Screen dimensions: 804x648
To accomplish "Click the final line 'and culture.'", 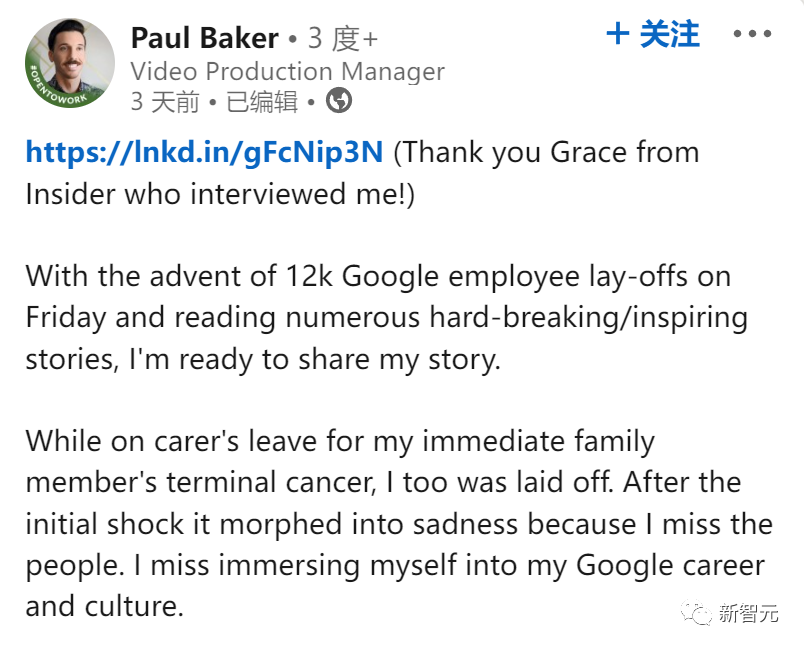I will click(105, 606).
